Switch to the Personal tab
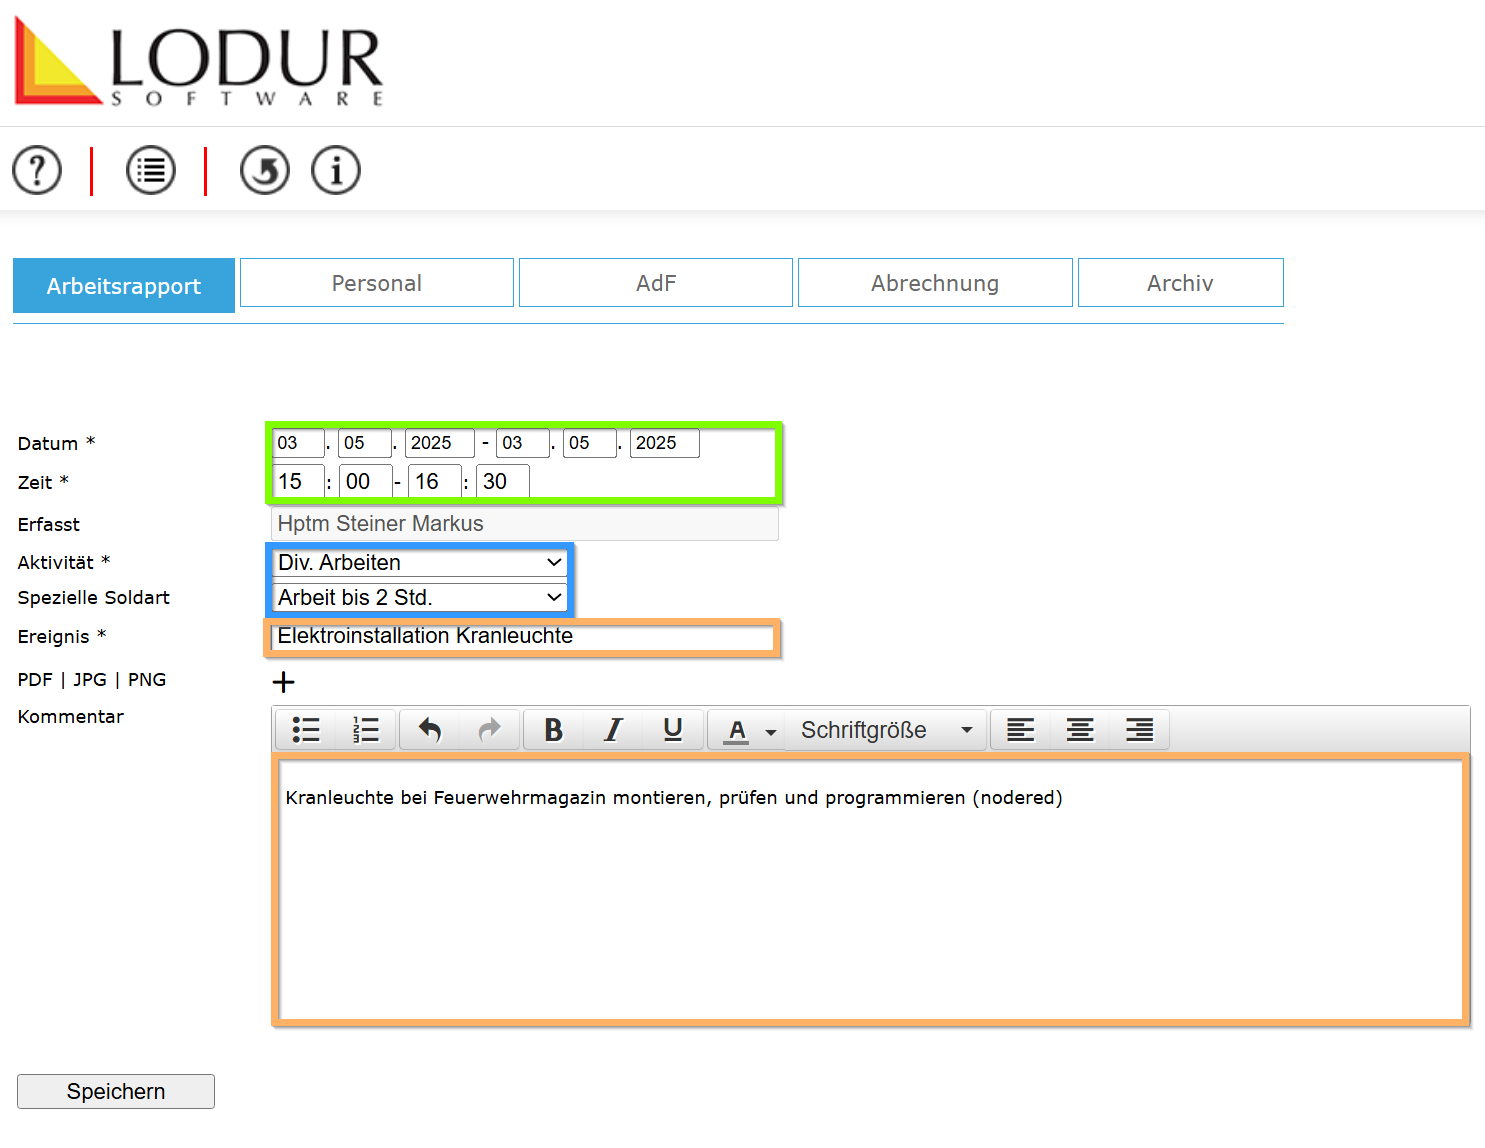 click(377, 283)
